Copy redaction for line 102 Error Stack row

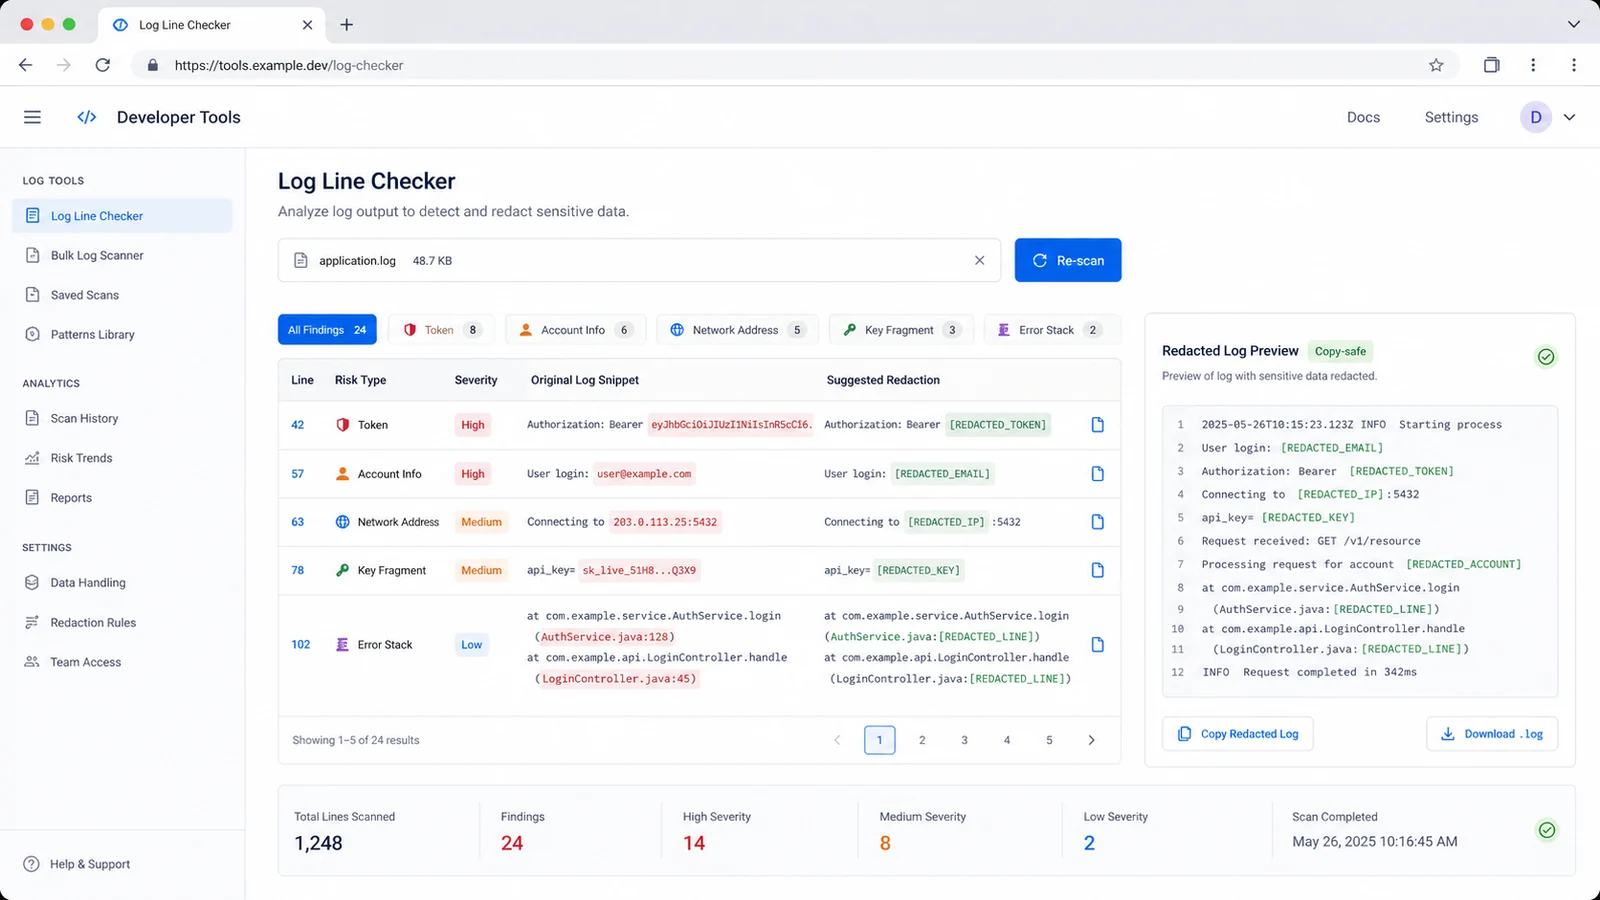[x=1097, y=645]
